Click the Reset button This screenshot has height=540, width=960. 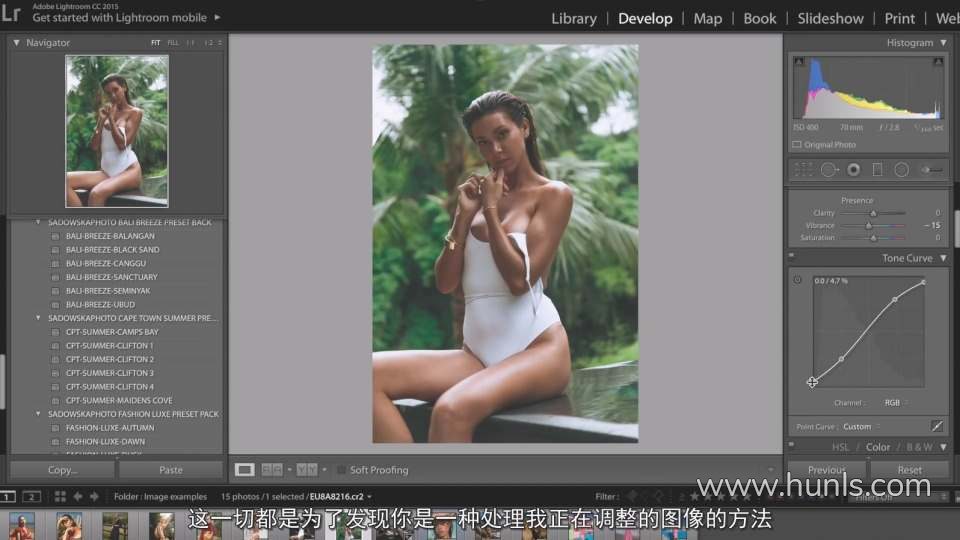point(910,470)
